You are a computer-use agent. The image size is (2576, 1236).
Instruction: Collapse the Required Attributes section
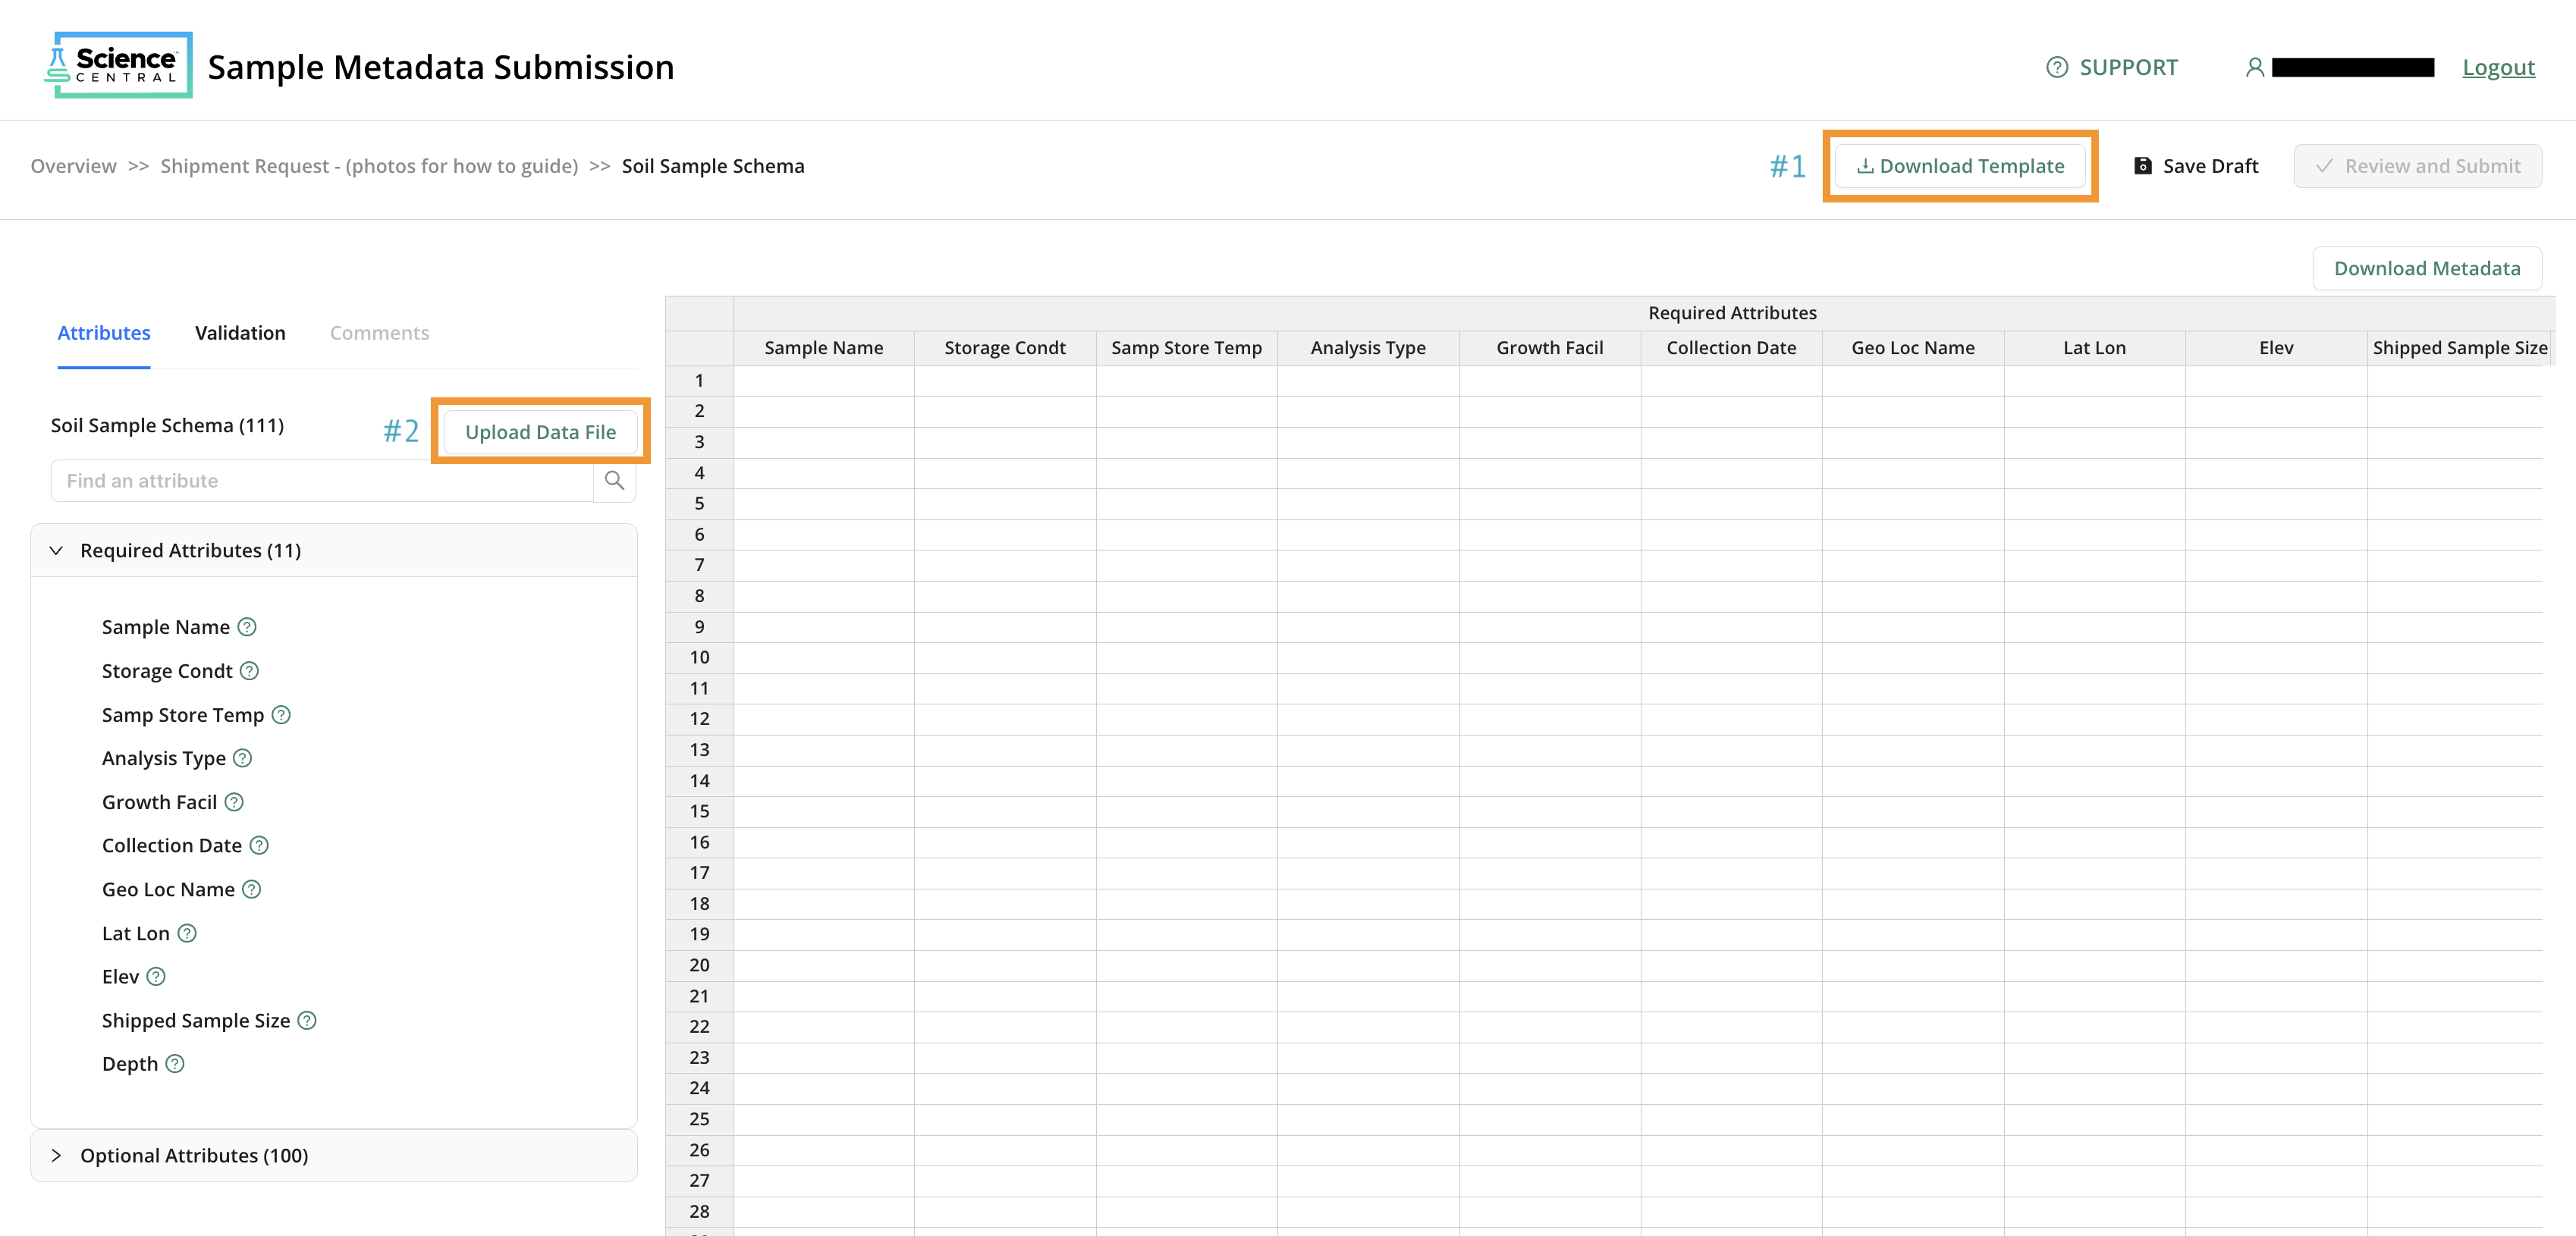tap(56, 551)
